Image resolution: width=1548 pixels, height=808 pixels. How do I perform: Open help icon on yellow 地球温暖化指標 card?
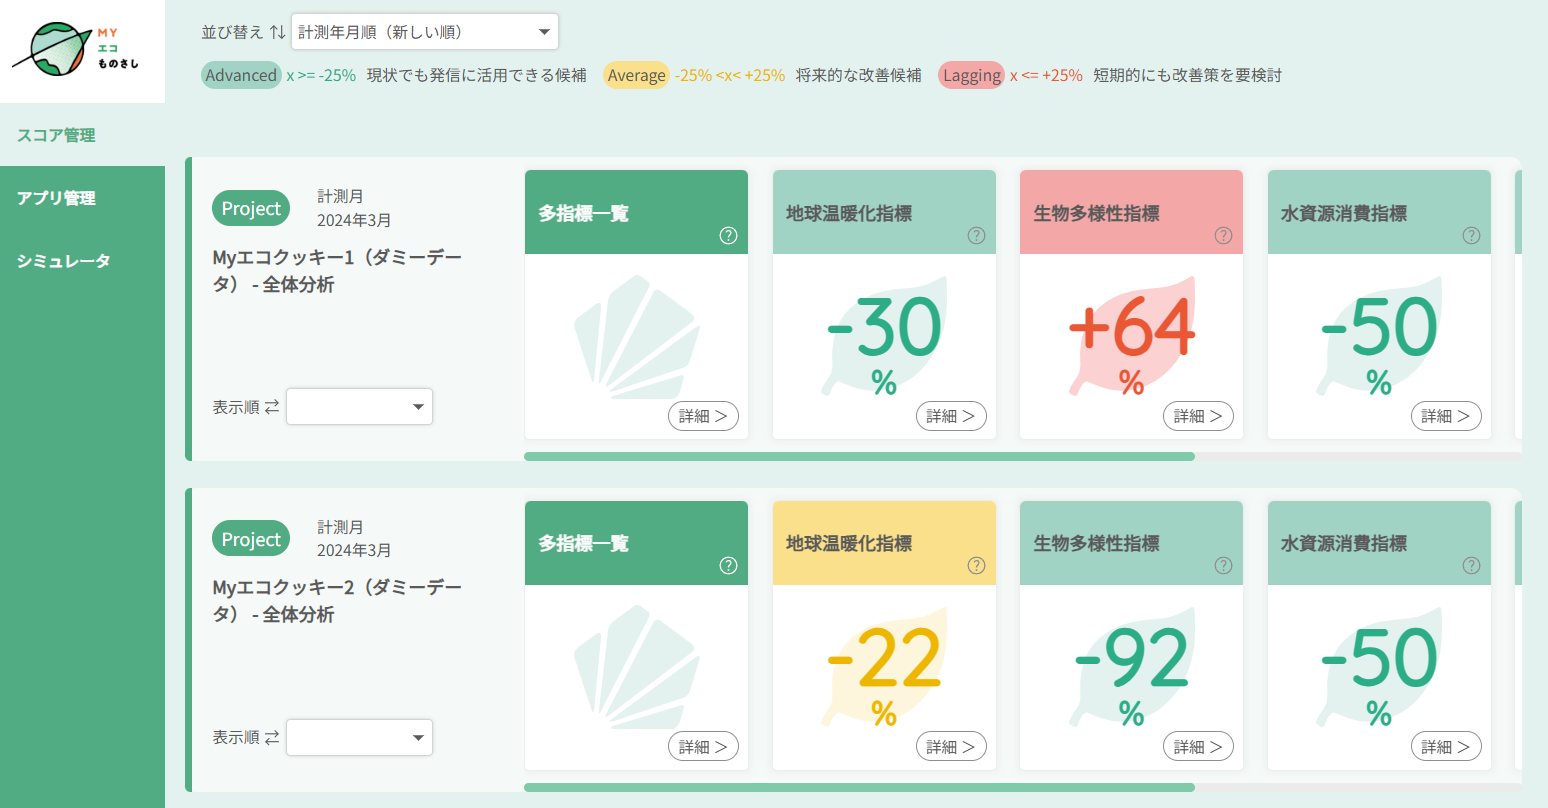click(x=976, y=566)
